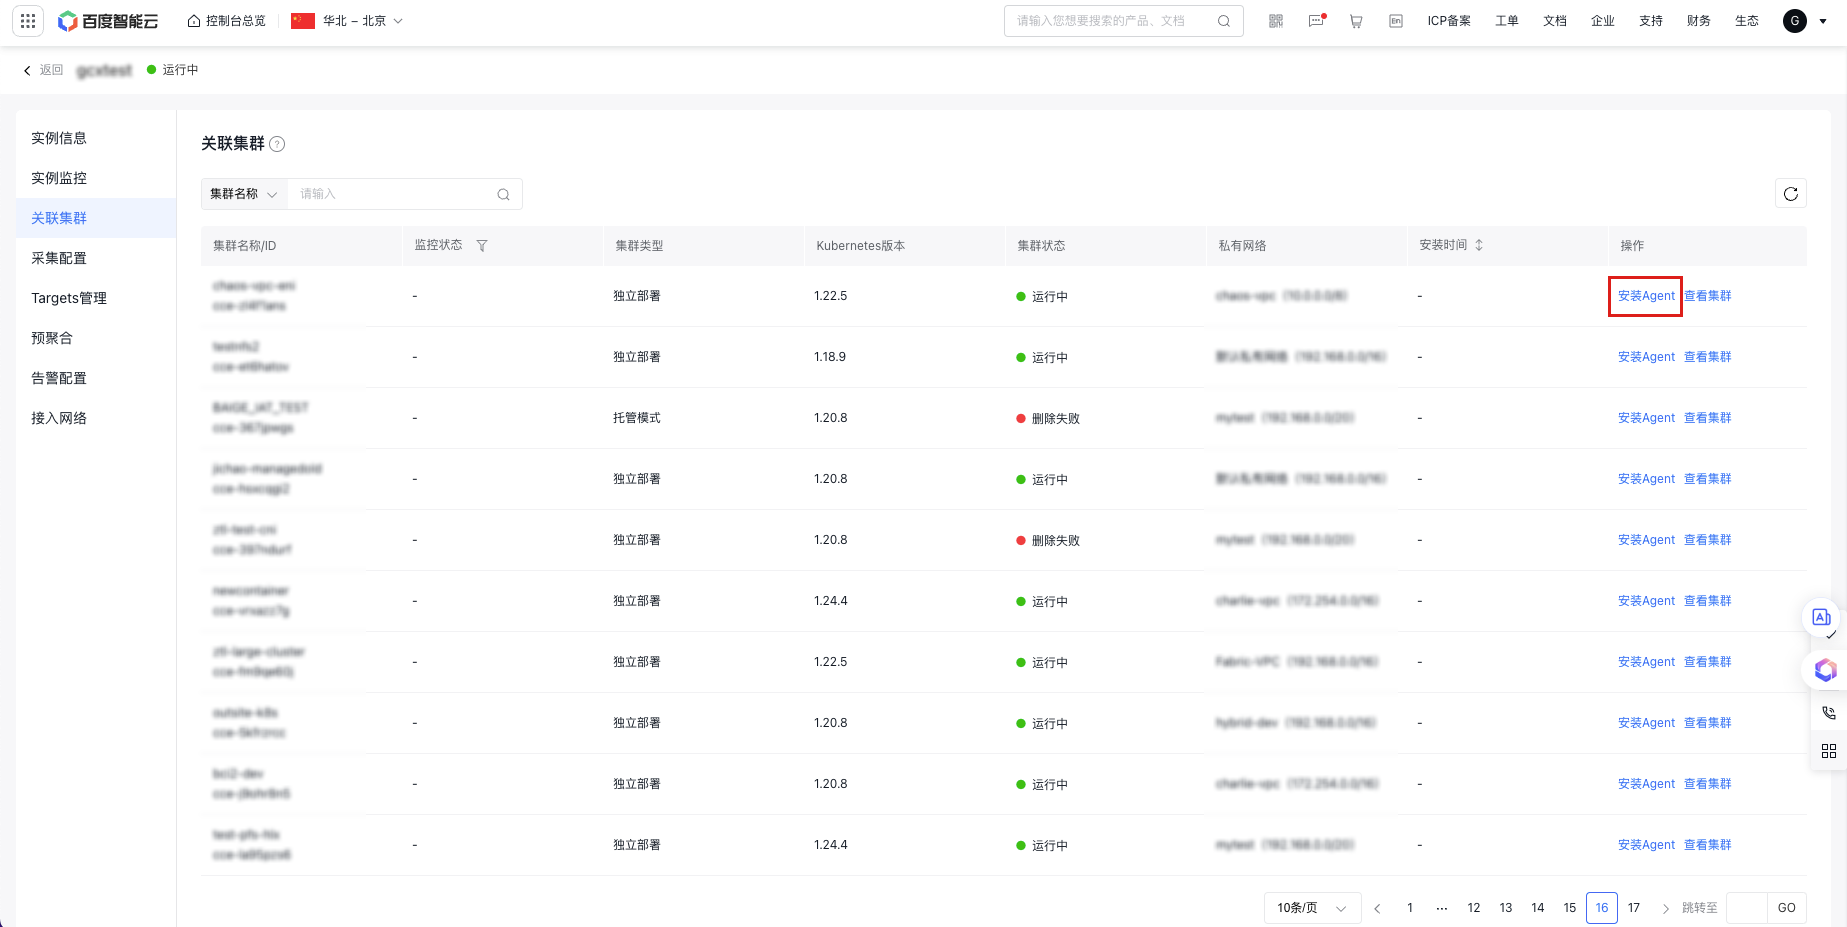Click the magnifier icon in top search
1847x927 pixels.
(1224, 21)
